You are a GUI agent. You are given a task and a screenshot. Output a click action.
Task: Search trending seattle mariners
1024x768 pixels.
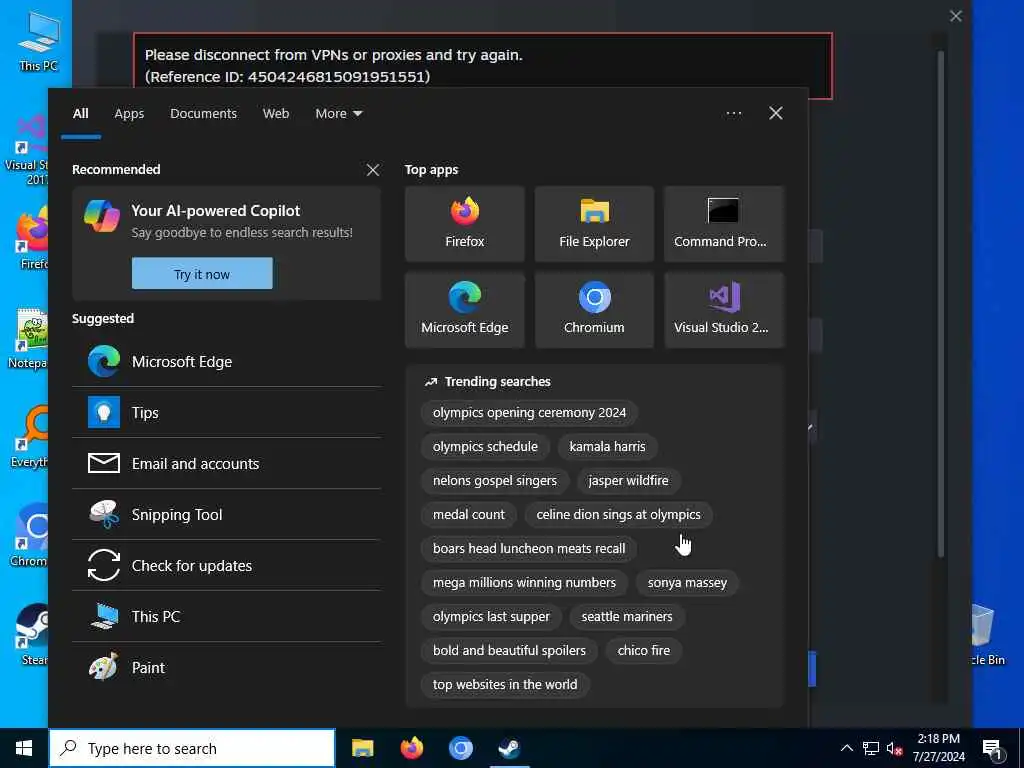click(x=627, y=616)
